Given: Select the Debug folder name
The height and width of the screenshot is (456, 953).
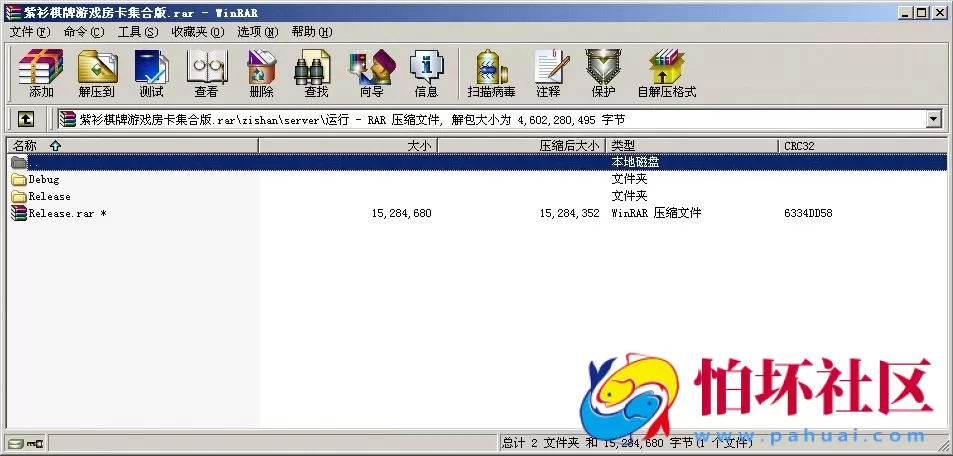Looking at the screenshot, I should pos(44,179).
